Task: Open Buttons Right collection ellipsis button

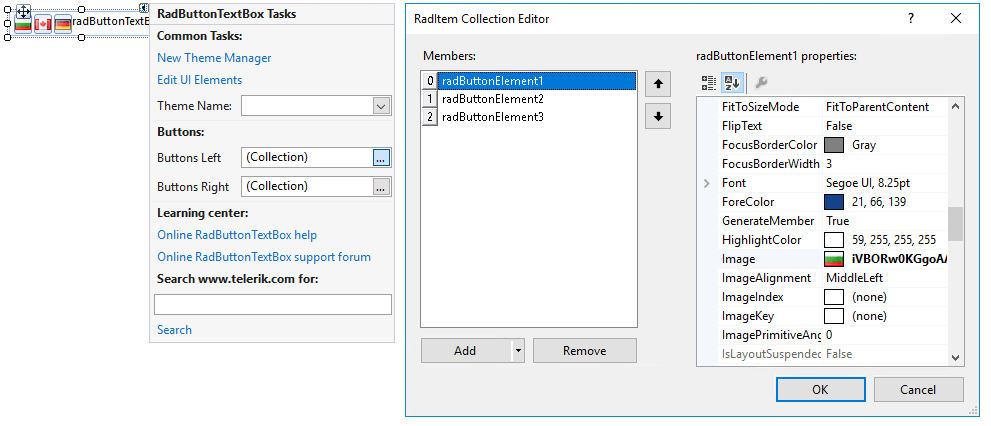Action: (x=381, y=186)
